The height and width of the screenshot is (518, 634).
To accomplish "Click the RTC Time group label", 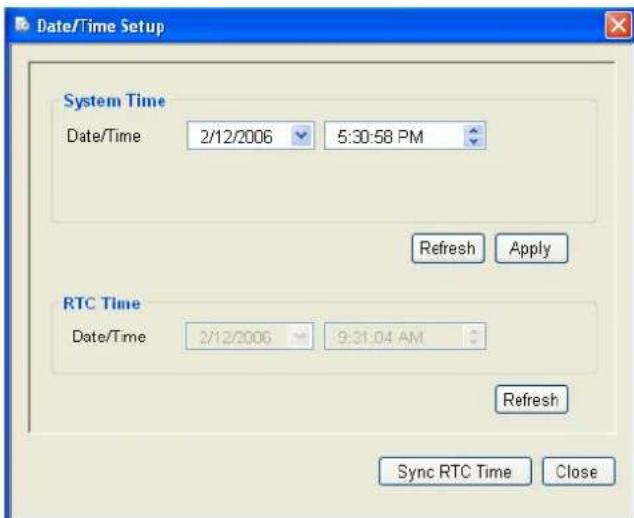I will [x=102, y=303].
